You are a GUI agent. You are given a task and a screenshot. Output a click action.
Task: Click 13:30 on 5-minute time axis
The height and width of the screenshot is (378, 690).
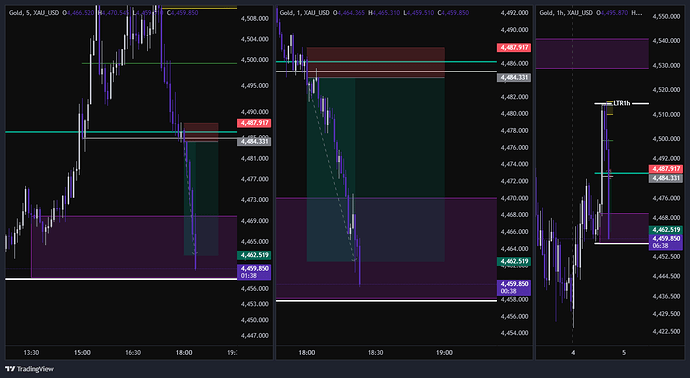coord(31,352)
